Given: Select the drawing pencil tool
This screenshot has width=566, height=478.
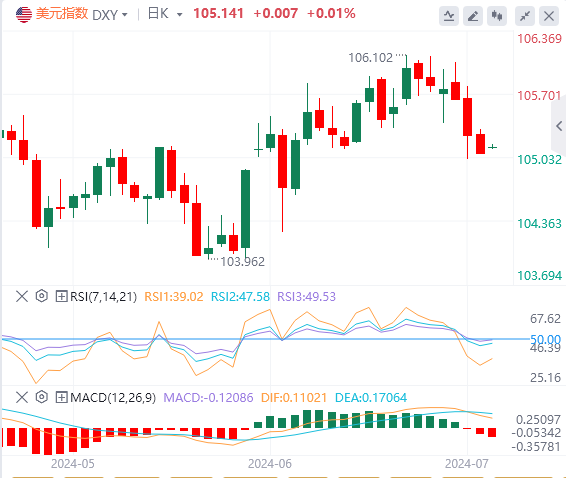Looking at the screenshot, I should click(473, 16).
